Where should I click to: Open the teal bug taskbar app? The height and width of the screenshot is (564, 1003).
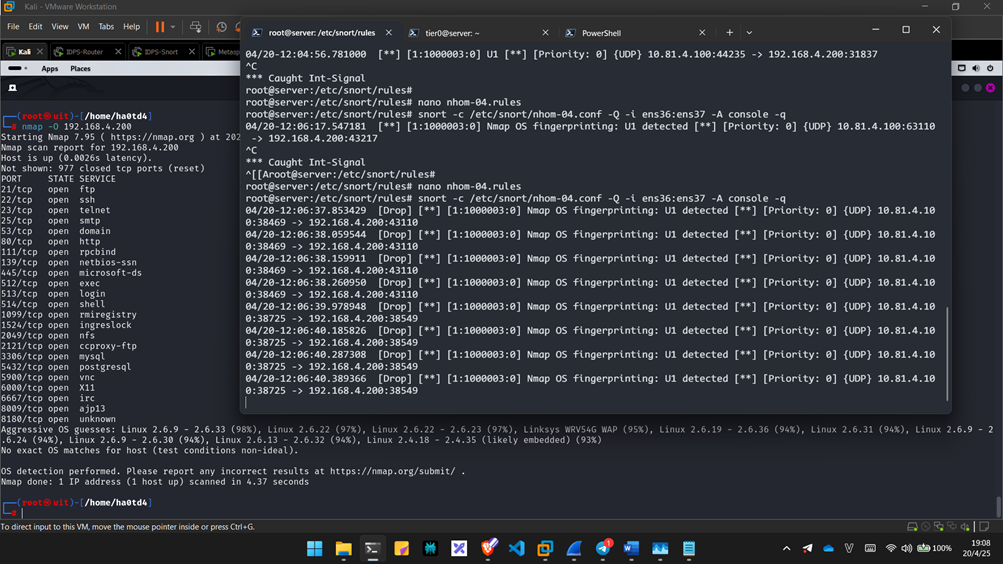pos(430,548)
